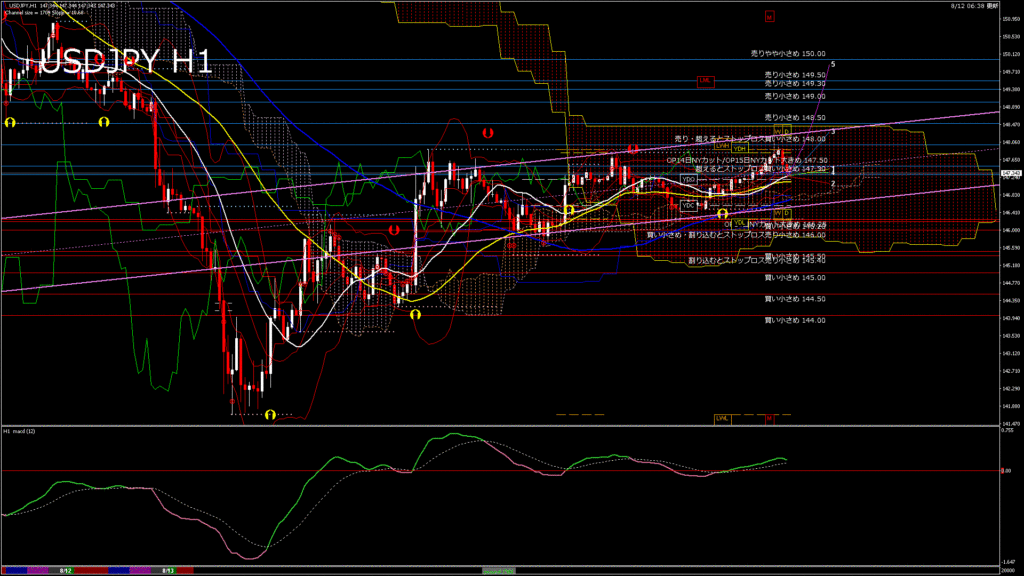Click the 8/12 date marker on time axis

pyautogui.click(x=65, y=570)
